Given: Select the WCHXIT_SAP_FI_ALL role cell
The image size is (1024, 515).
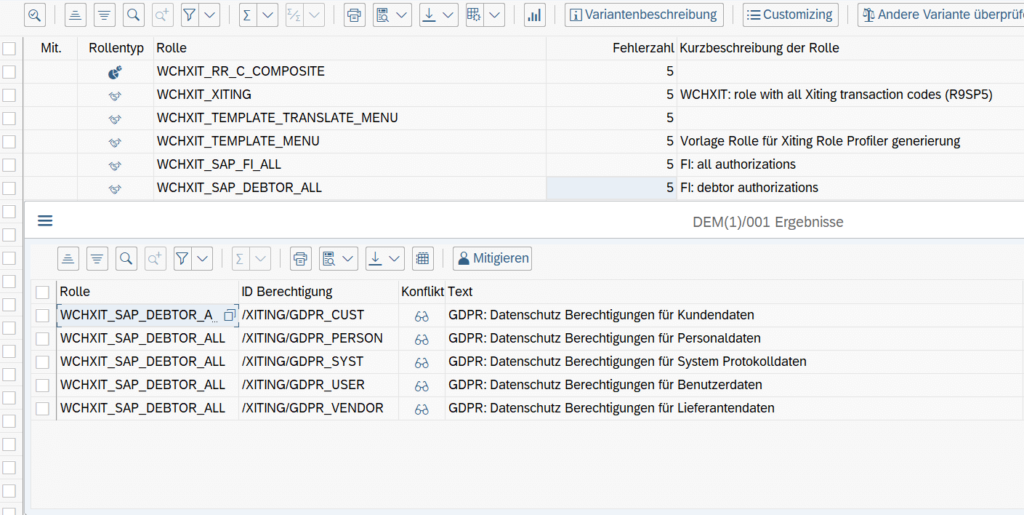Looking at the screenshot, I should click(350, 165).
